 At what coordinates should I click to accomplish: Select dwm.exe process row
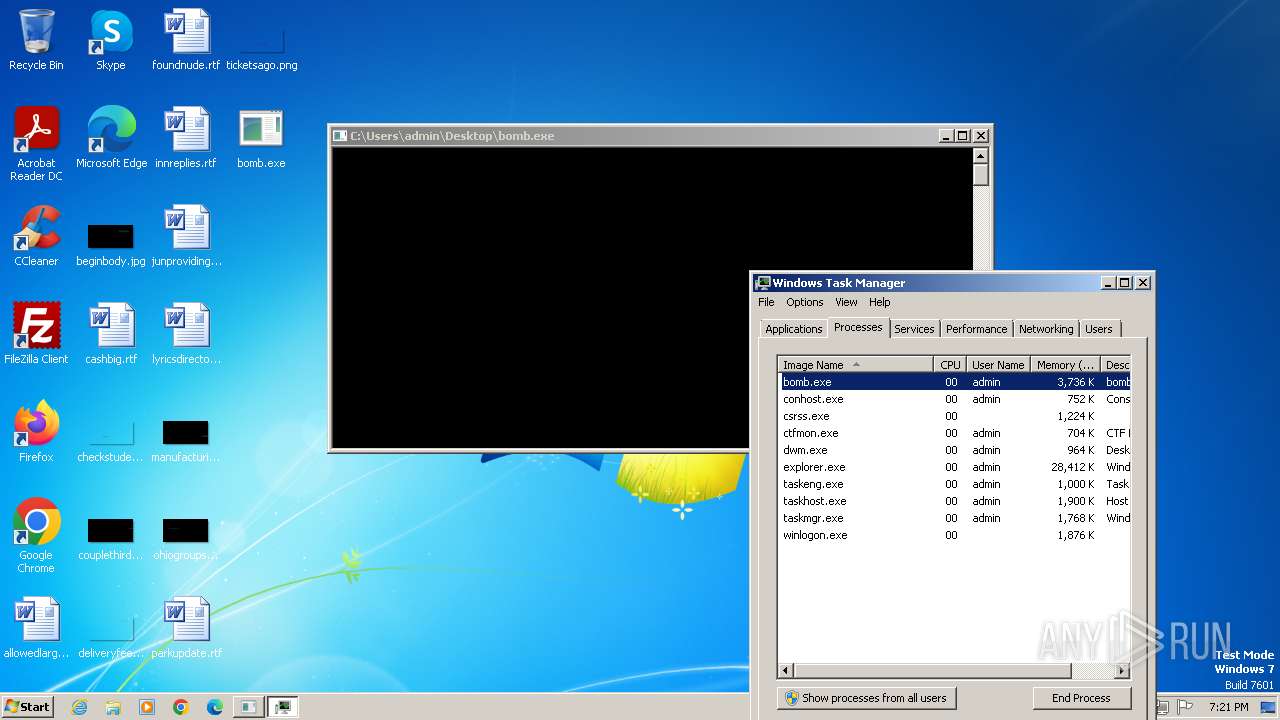point(955,450)
